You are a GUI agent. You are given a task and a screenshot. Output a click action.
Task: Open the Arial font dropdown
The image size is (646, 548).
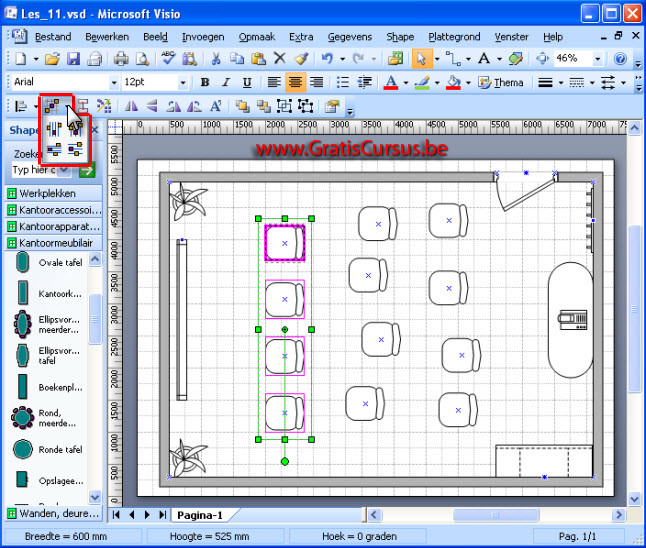[x=114, y=83]
